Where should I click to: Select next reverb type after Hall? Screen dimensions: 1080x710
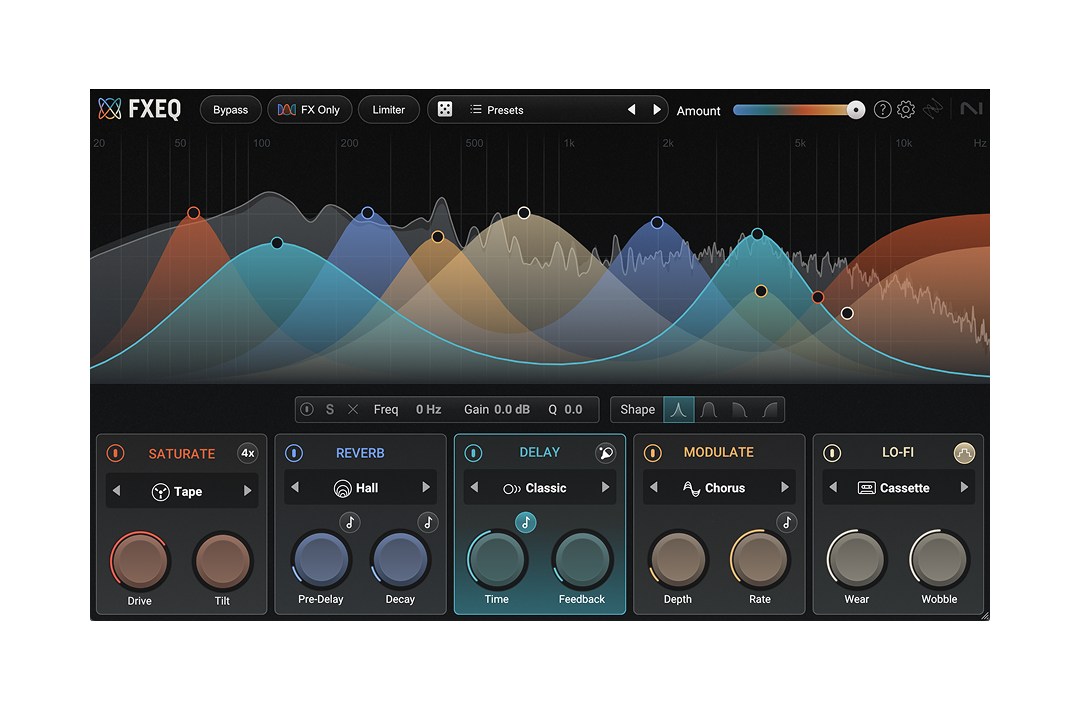tap(426, 487)
